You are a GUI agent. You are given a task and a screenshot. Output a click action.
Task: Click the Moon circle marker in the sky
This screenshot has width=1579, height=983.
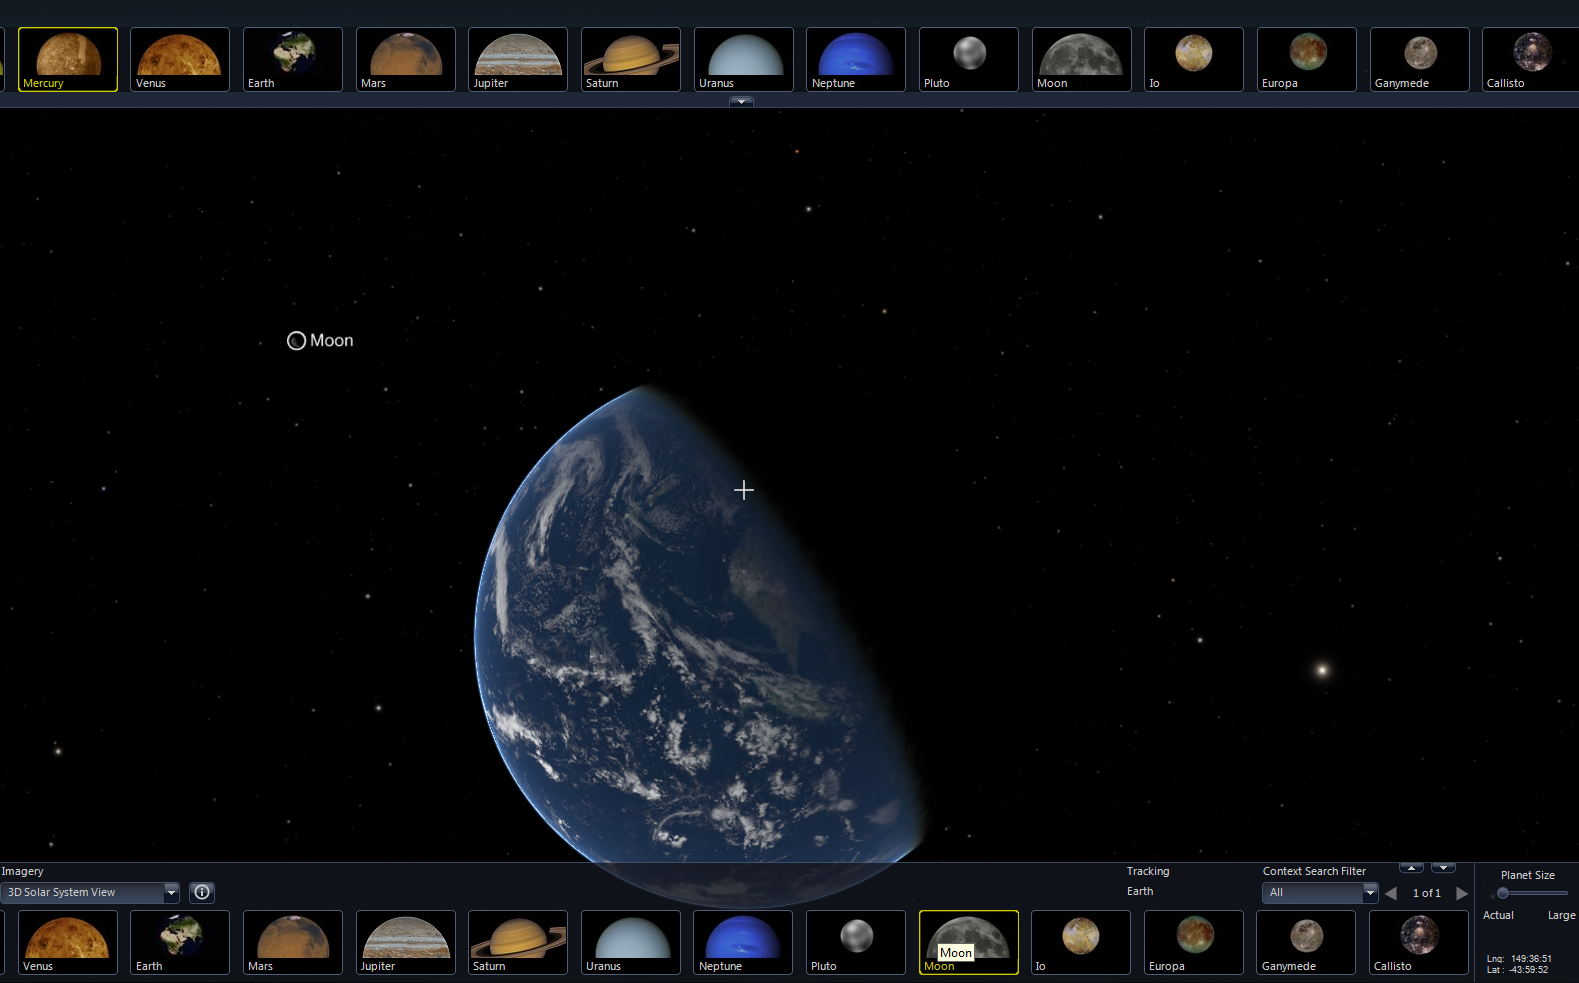coord(296,341)
